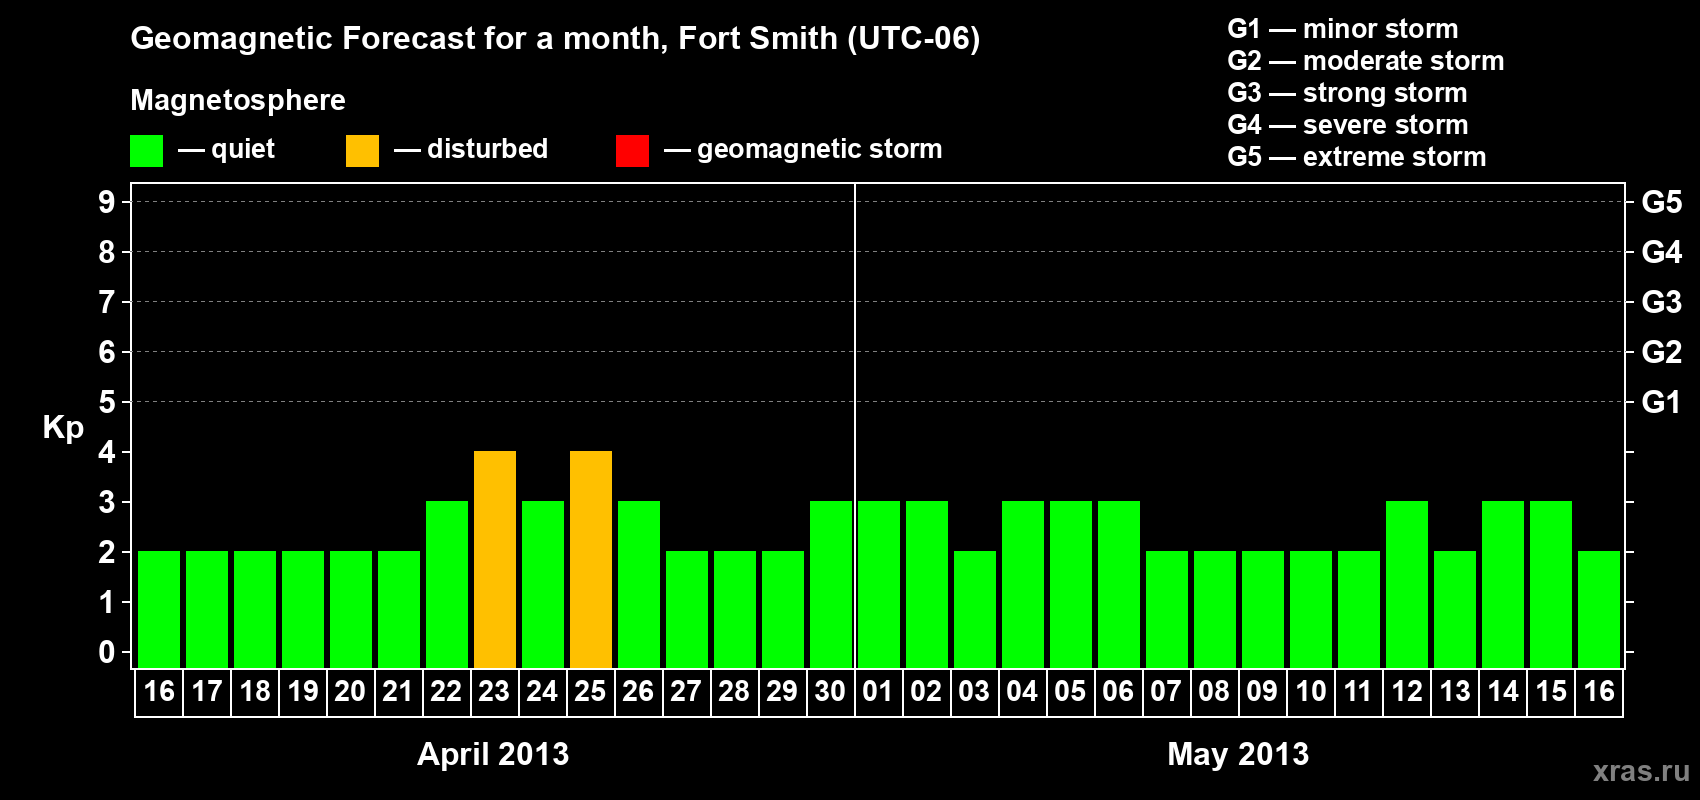Click the orange disturbed legend swatch
Viewport: 1700px width, 800px height.
point(362,151)
